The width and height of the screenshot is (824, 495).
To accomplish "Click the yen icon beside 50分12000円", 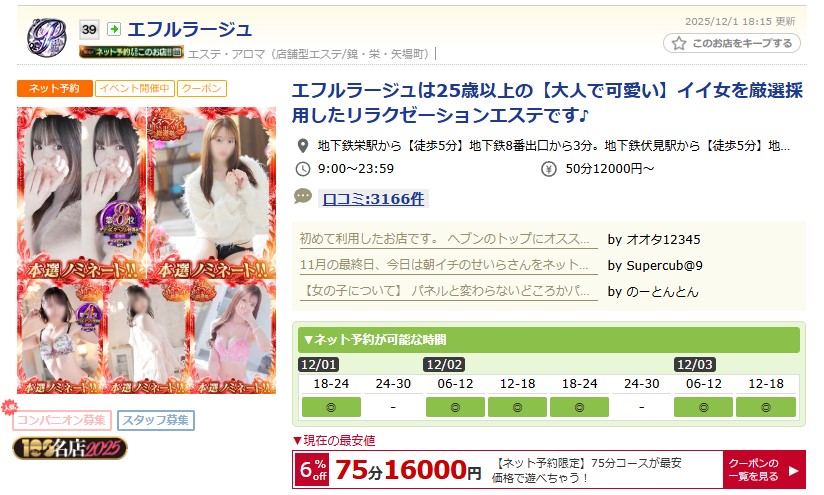I will coord(549,169).
